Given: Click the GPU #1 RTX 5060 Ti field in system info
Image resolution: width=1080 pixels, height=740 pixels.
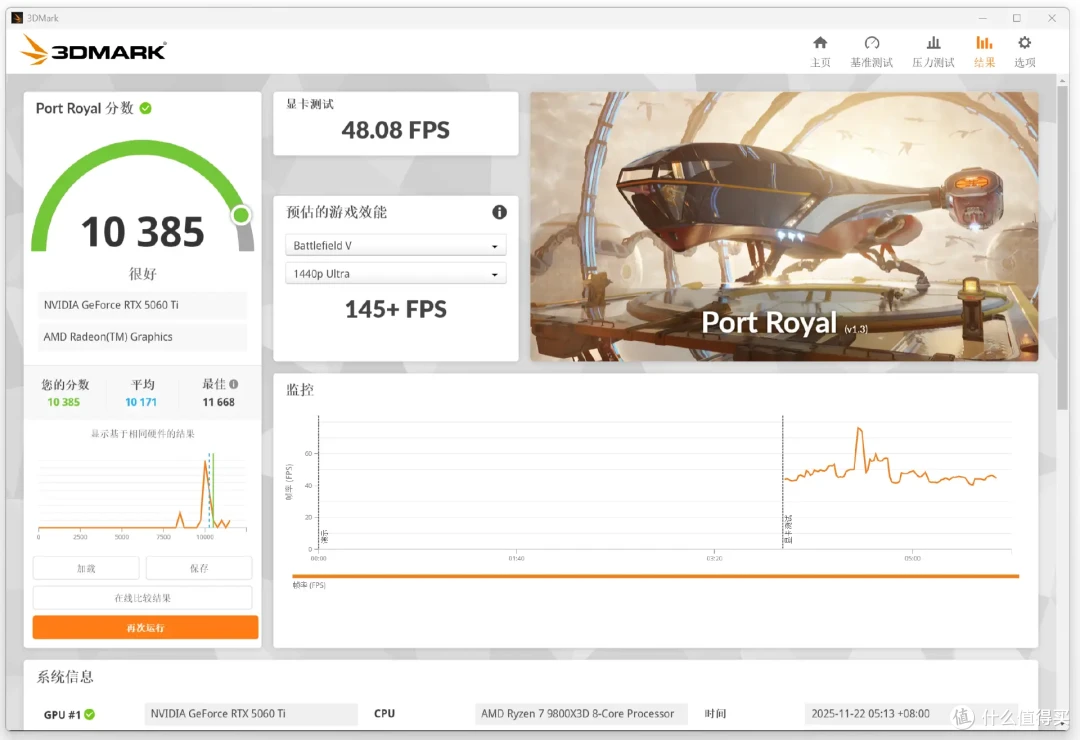Looking at the screenshot, I should coord(251,714).
